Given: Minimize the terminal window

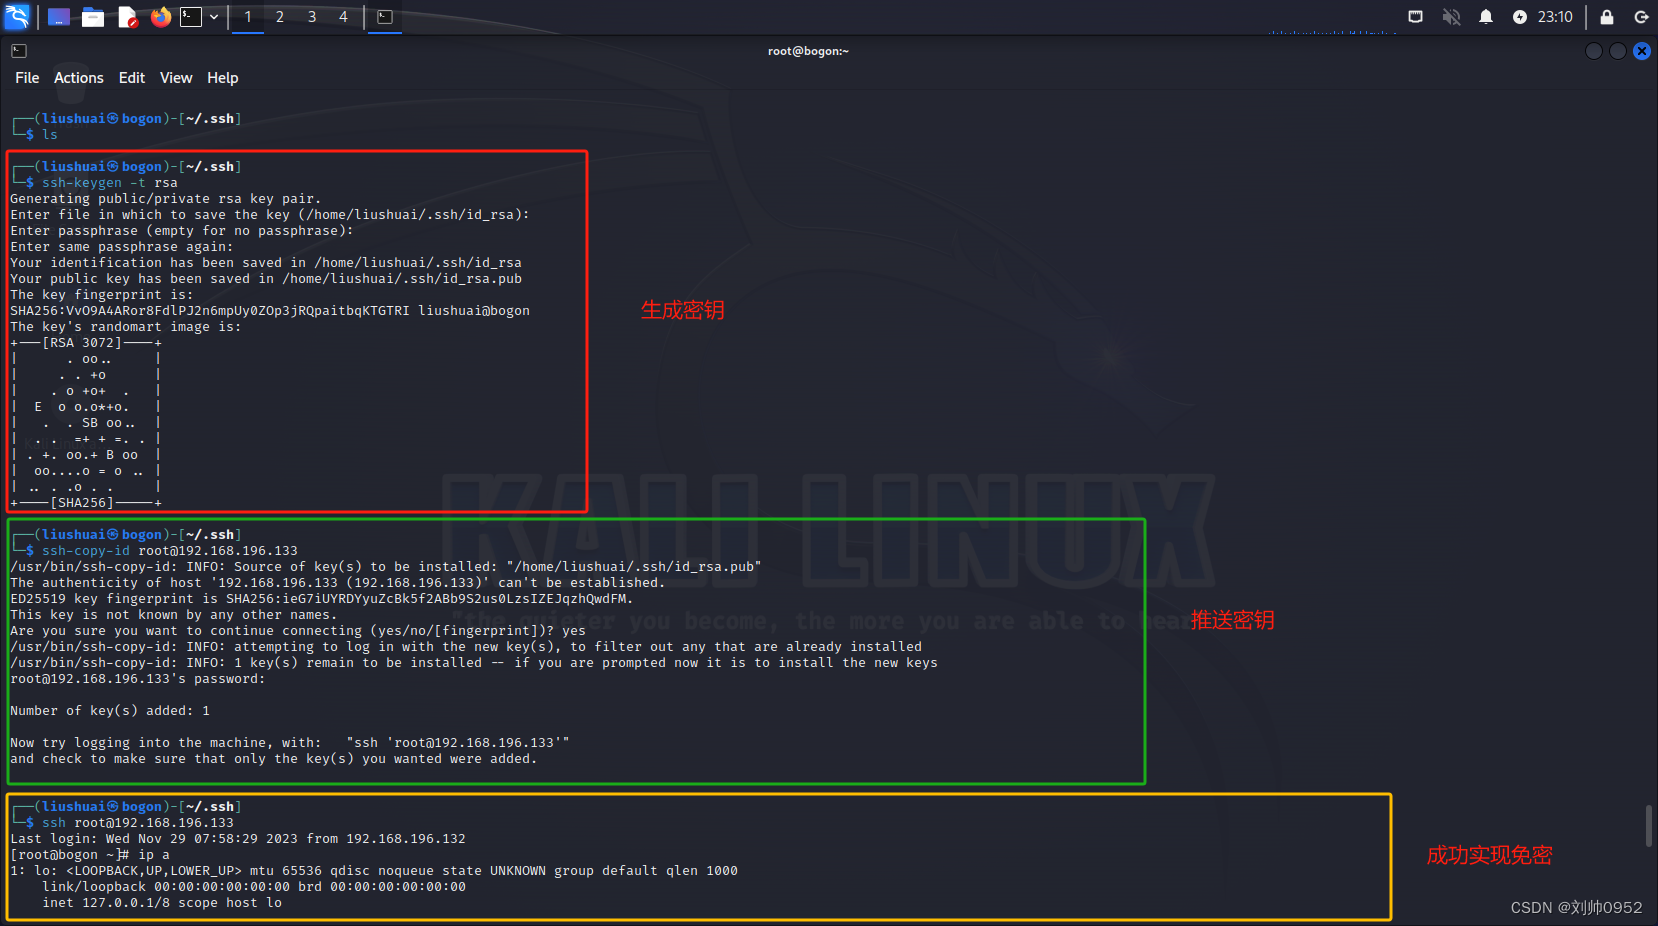Looking at the screenshot, I should coord(1594,51).
